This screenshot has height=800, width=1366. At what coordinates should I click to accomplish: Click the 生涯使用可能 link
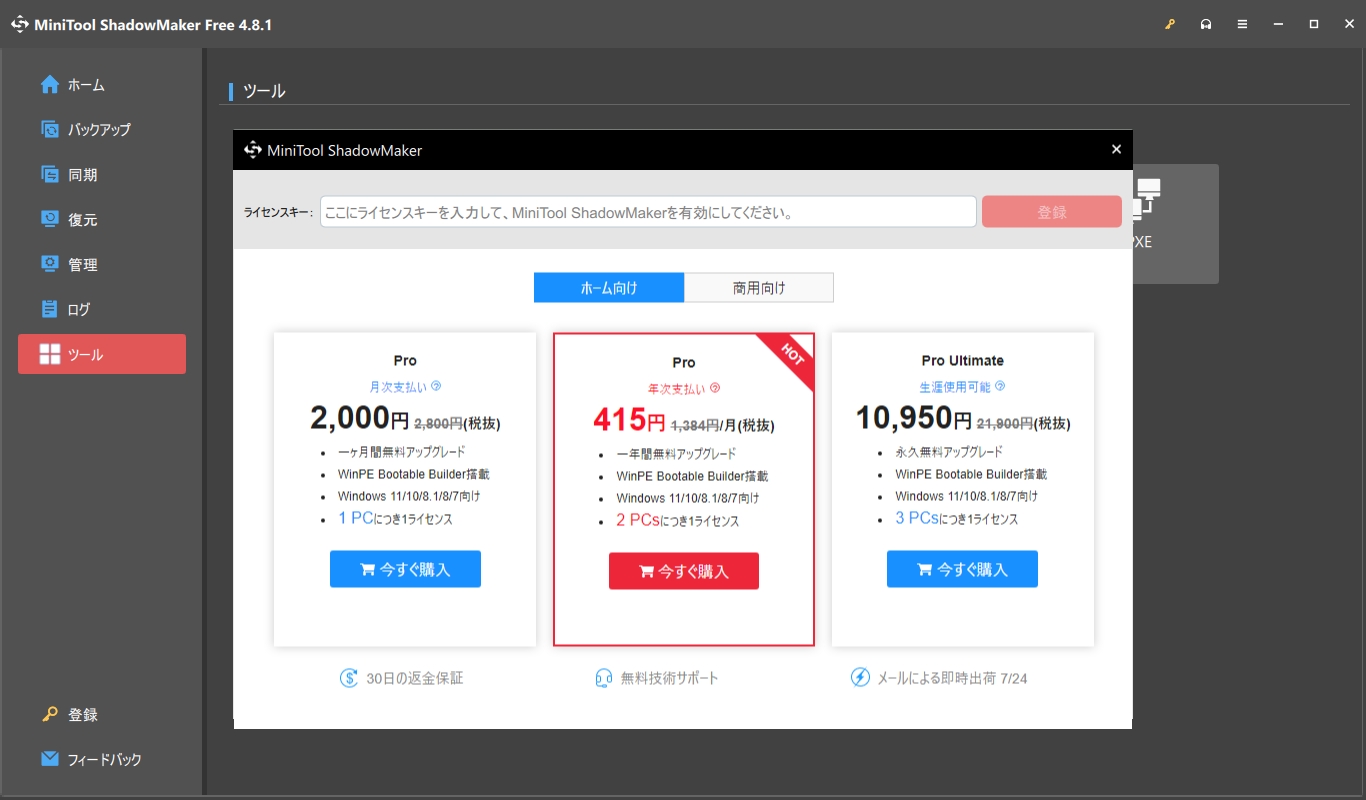click(x=955, y=387)
